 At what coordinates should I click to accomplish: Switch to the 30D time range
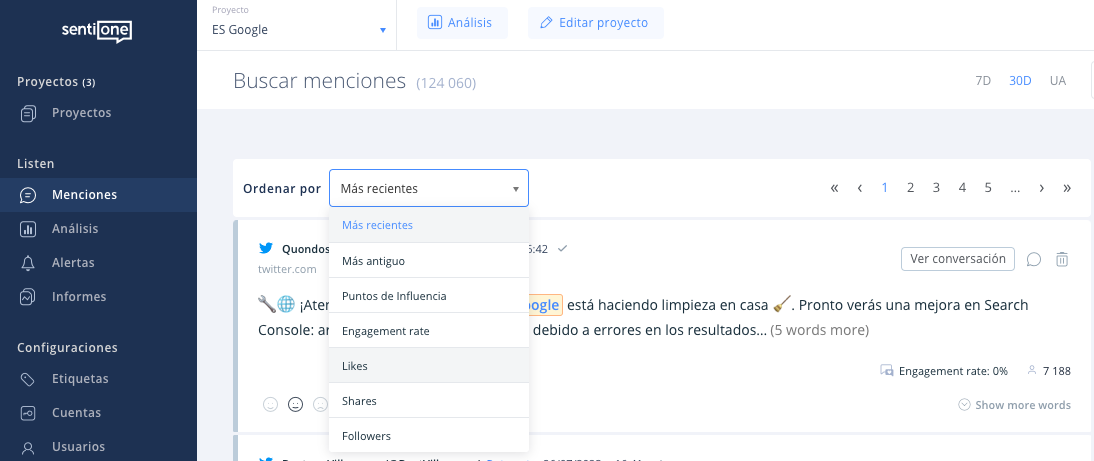(x=1020, y=81)
